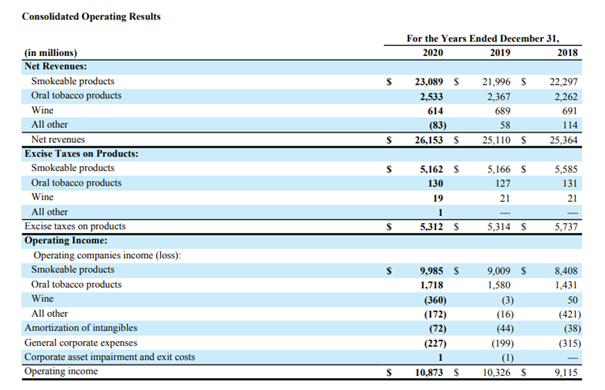Click the Net Revenues section header
605x390 pixels.
pyautogui.click(x=56, y=66)
